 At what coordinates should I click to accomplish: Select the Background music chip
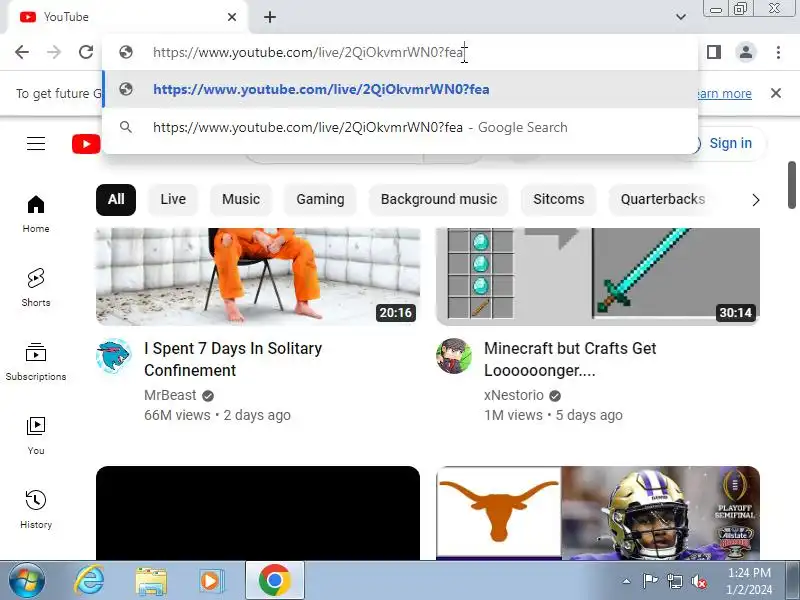(x=439, y=199)
